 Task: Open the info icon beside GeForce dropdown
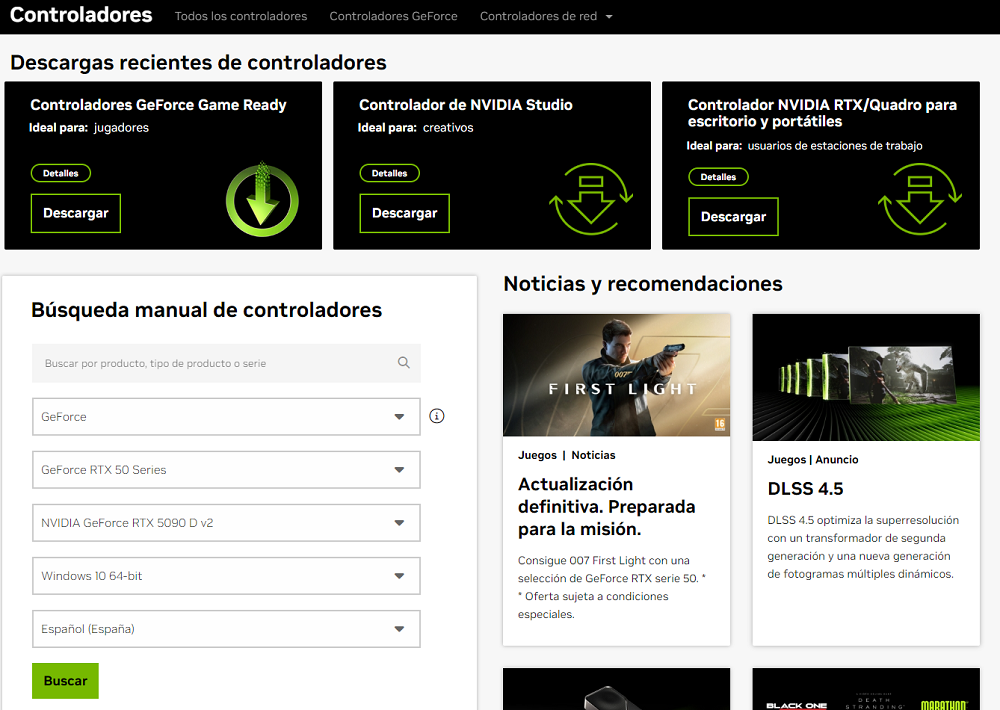click(437, 416)
